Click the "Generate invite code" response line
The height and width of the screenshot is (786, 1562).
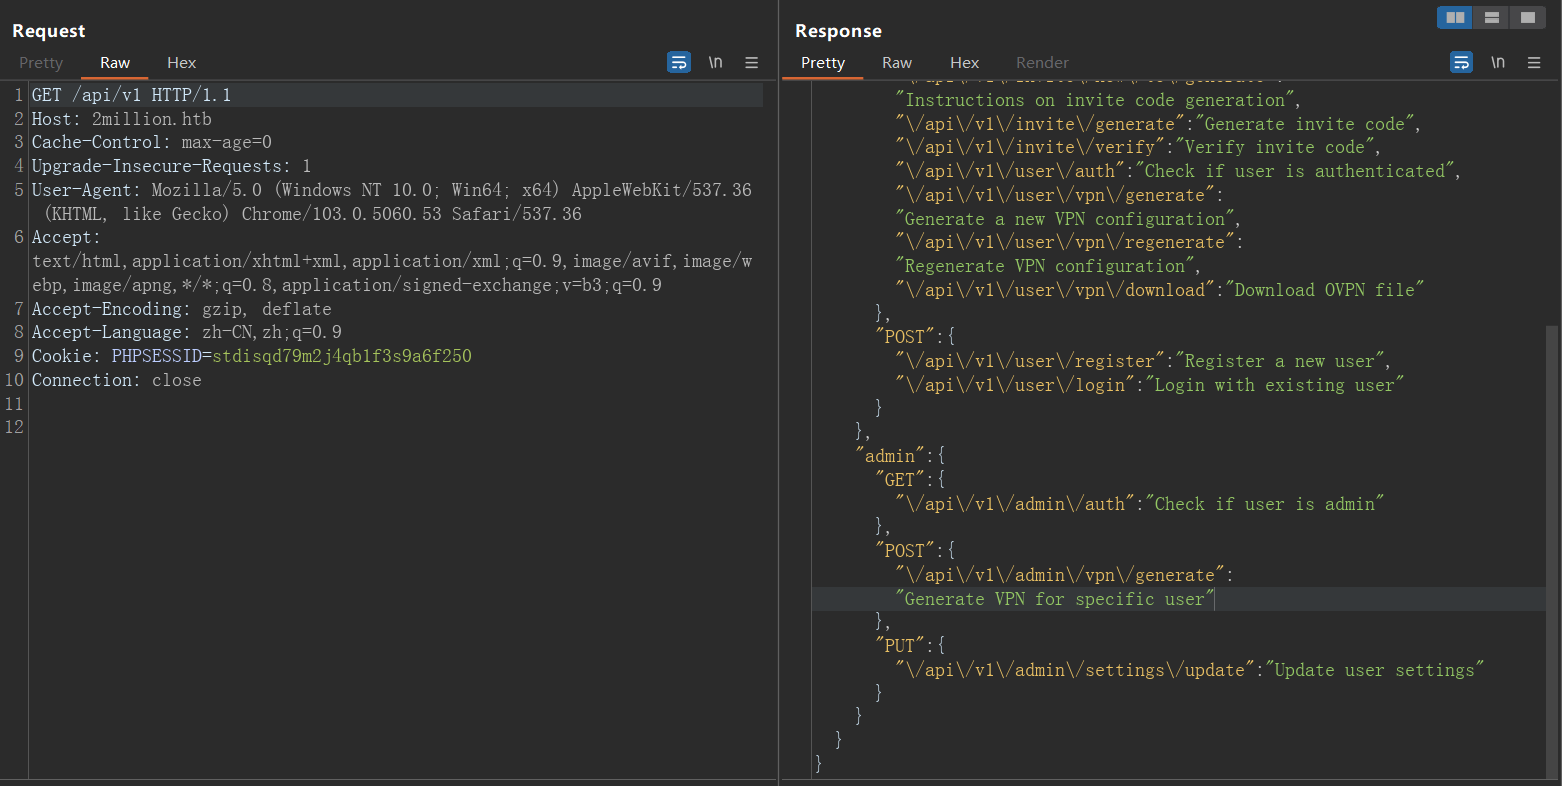click(1158, 124)
